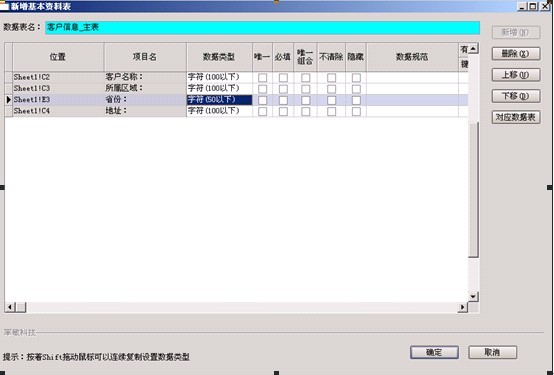Click the horizontal scroll left arrow
Screen dimensions: 554x375
[10, 307]
